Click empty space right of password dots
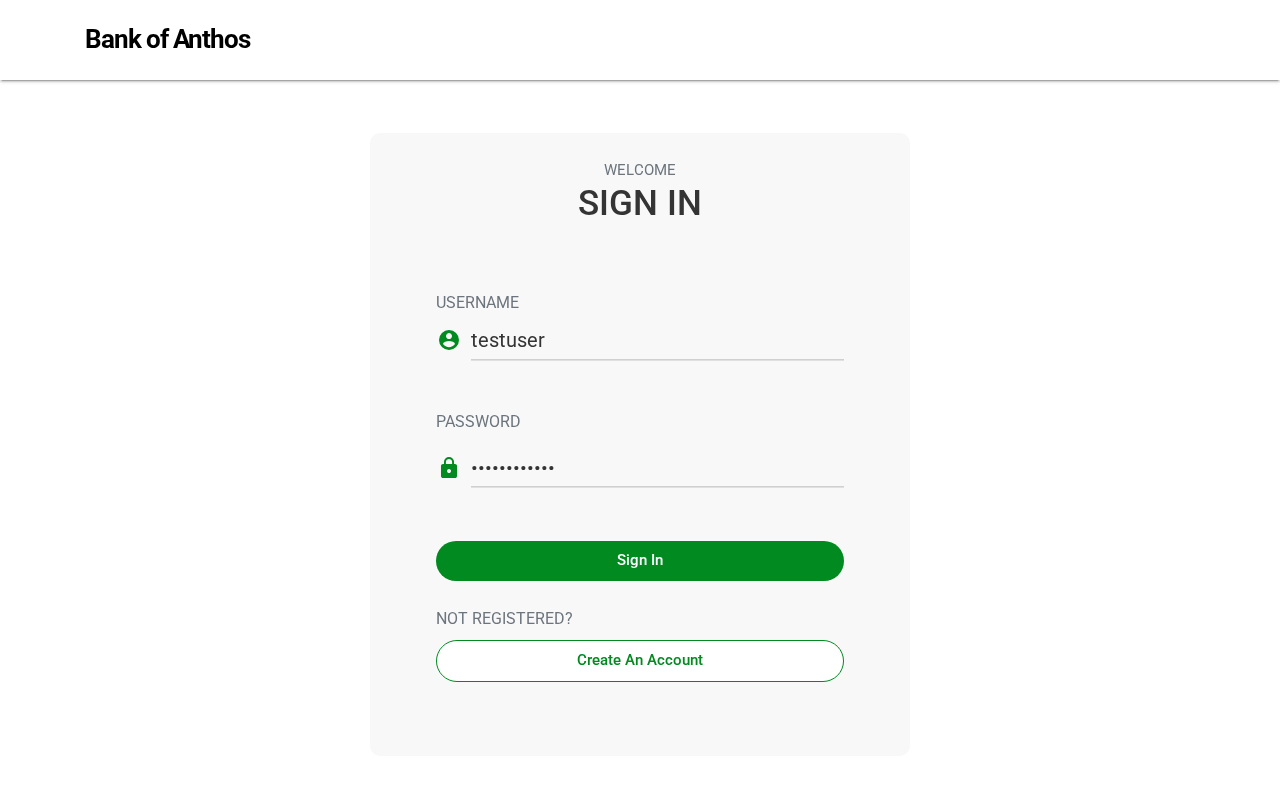Screen dimensions: 1280x800 700,468
